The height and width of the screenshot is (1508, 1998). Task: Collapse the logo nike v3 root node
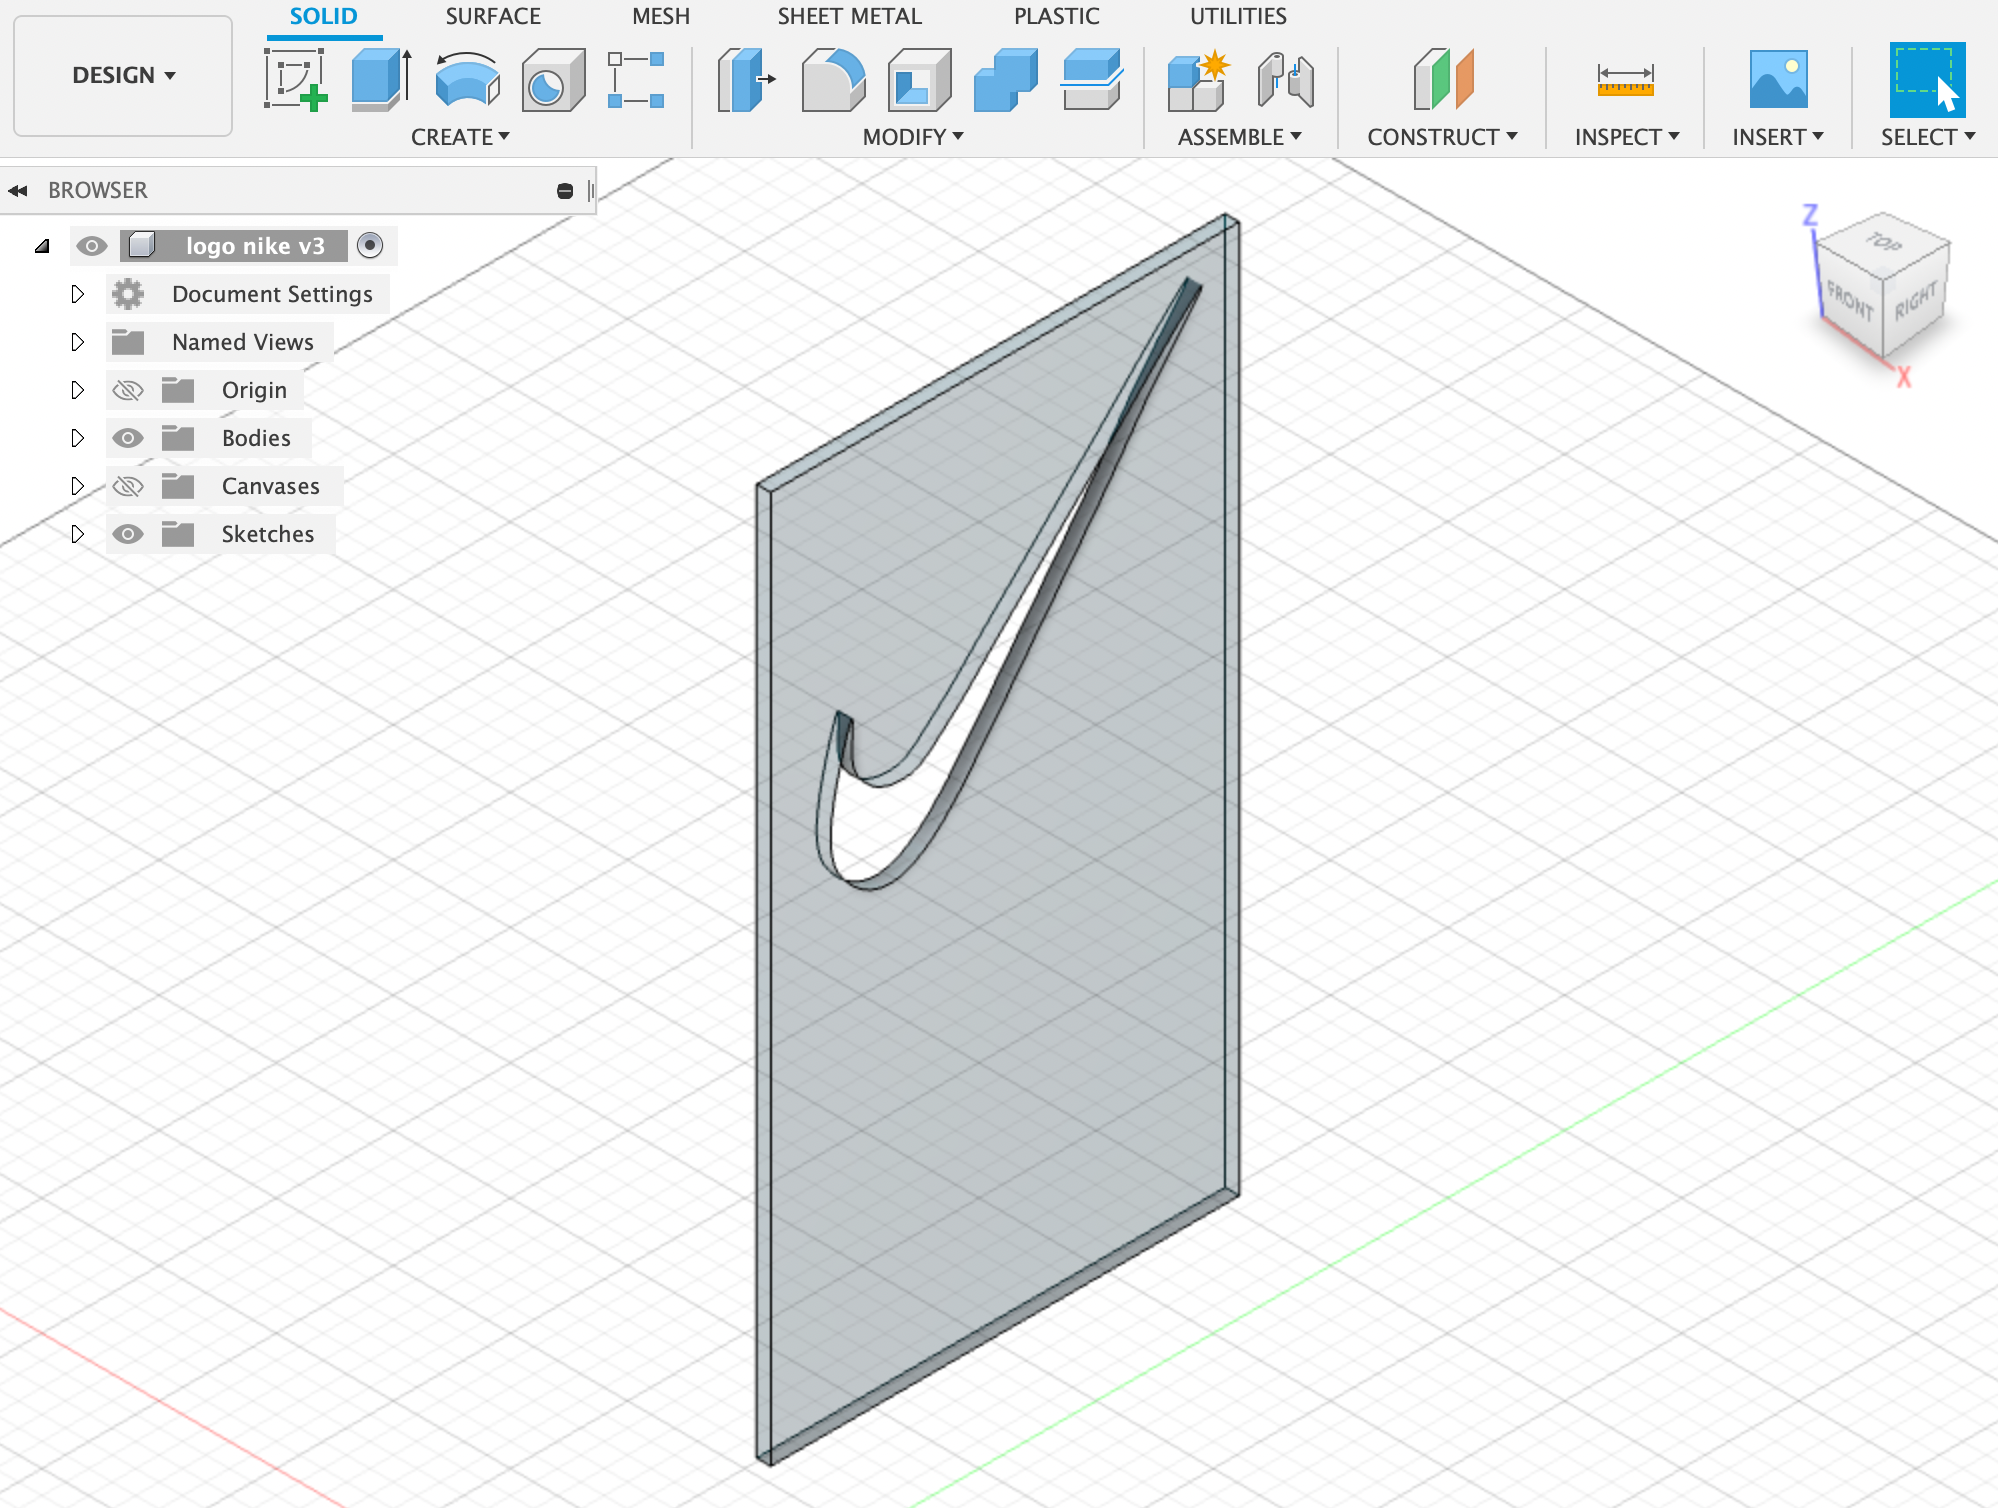(42, 246)
